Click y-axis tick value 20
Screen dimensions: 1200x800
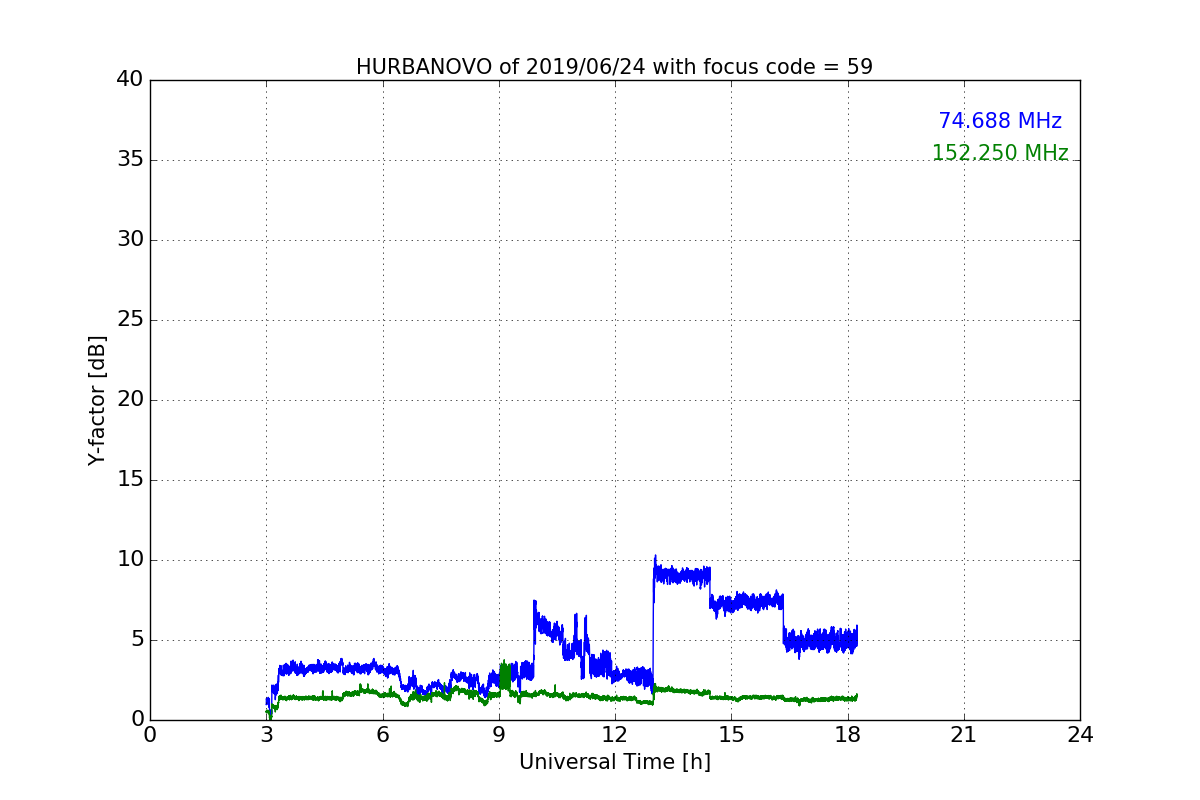[129, 400]
